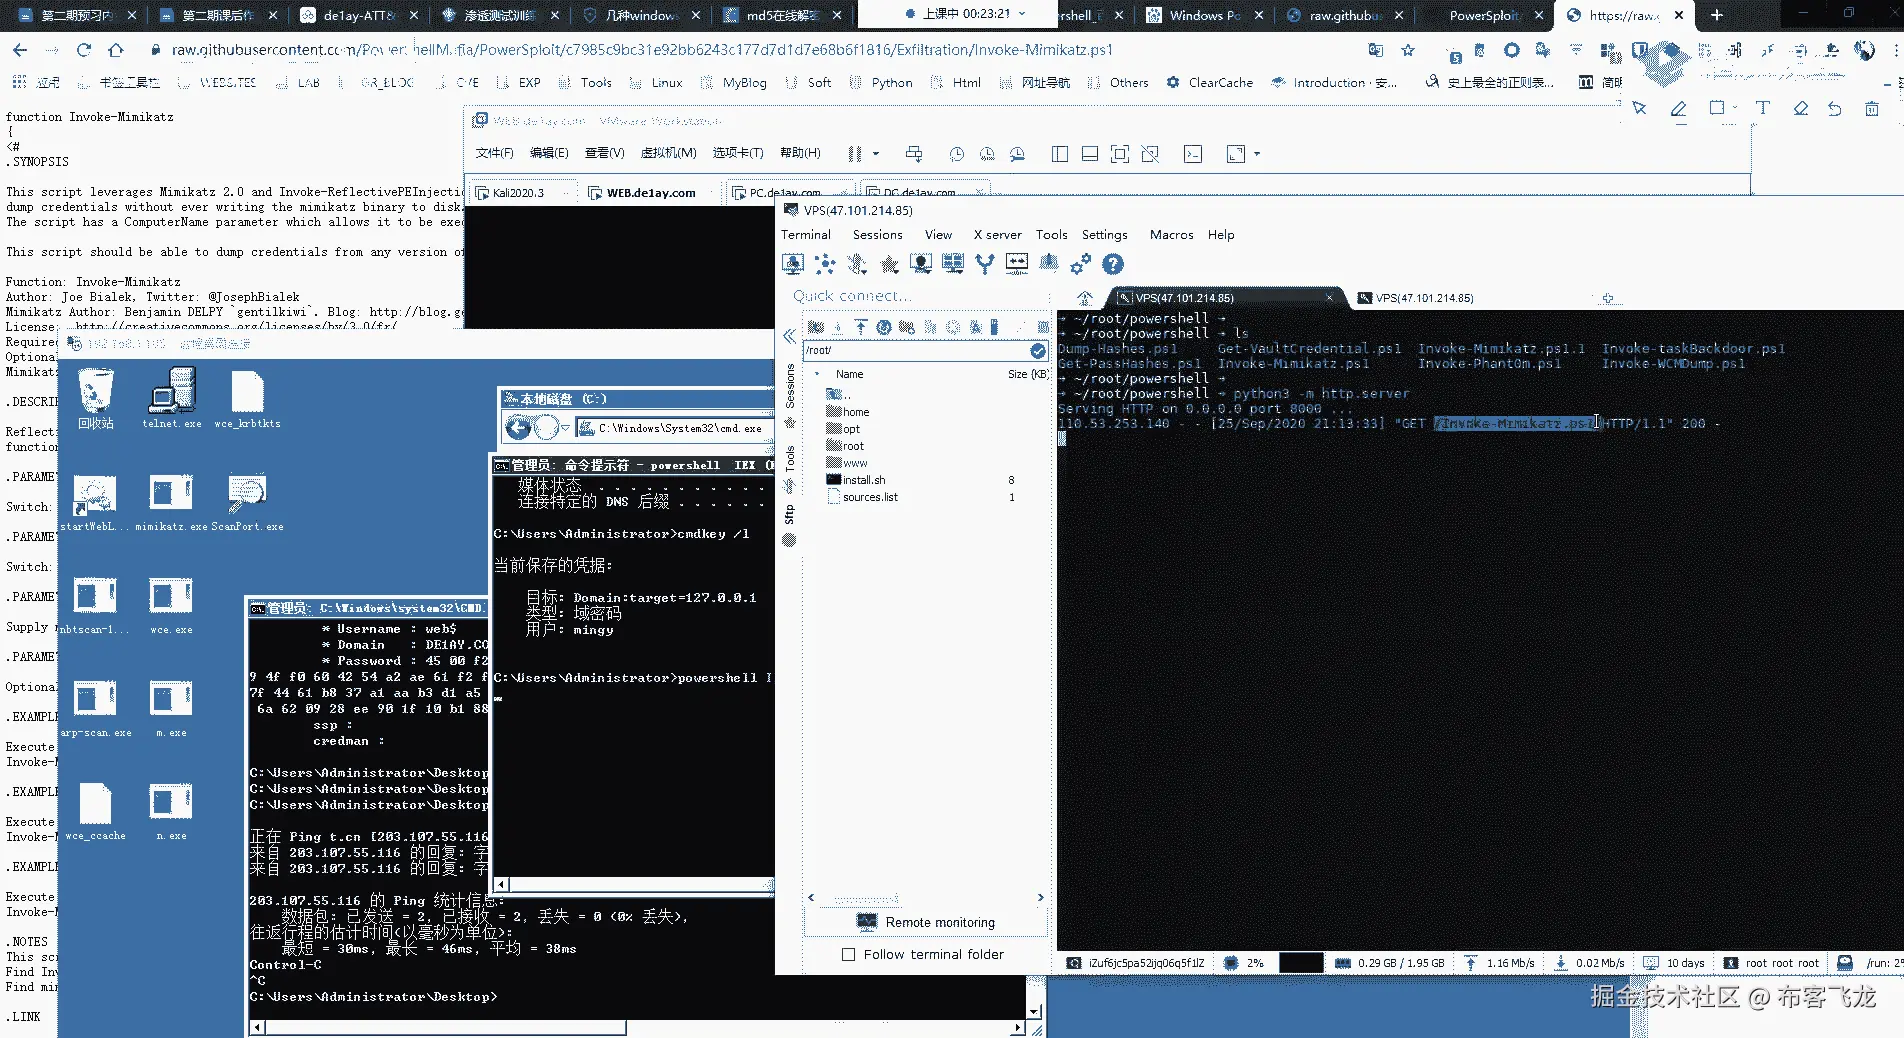Collapse the SFTP file tree expander

[817, 374]
